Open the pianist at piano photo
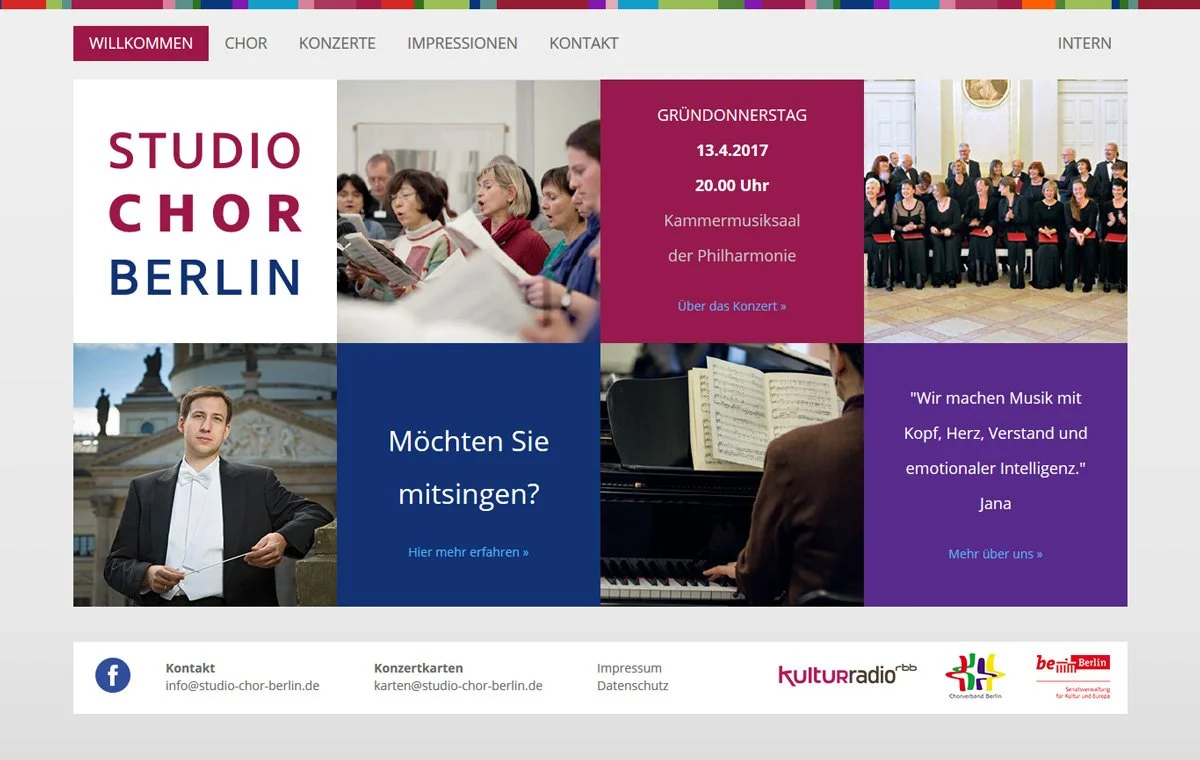Image resolution: width=1200 pixels, height=760 pixels. [x=732, y=475]
